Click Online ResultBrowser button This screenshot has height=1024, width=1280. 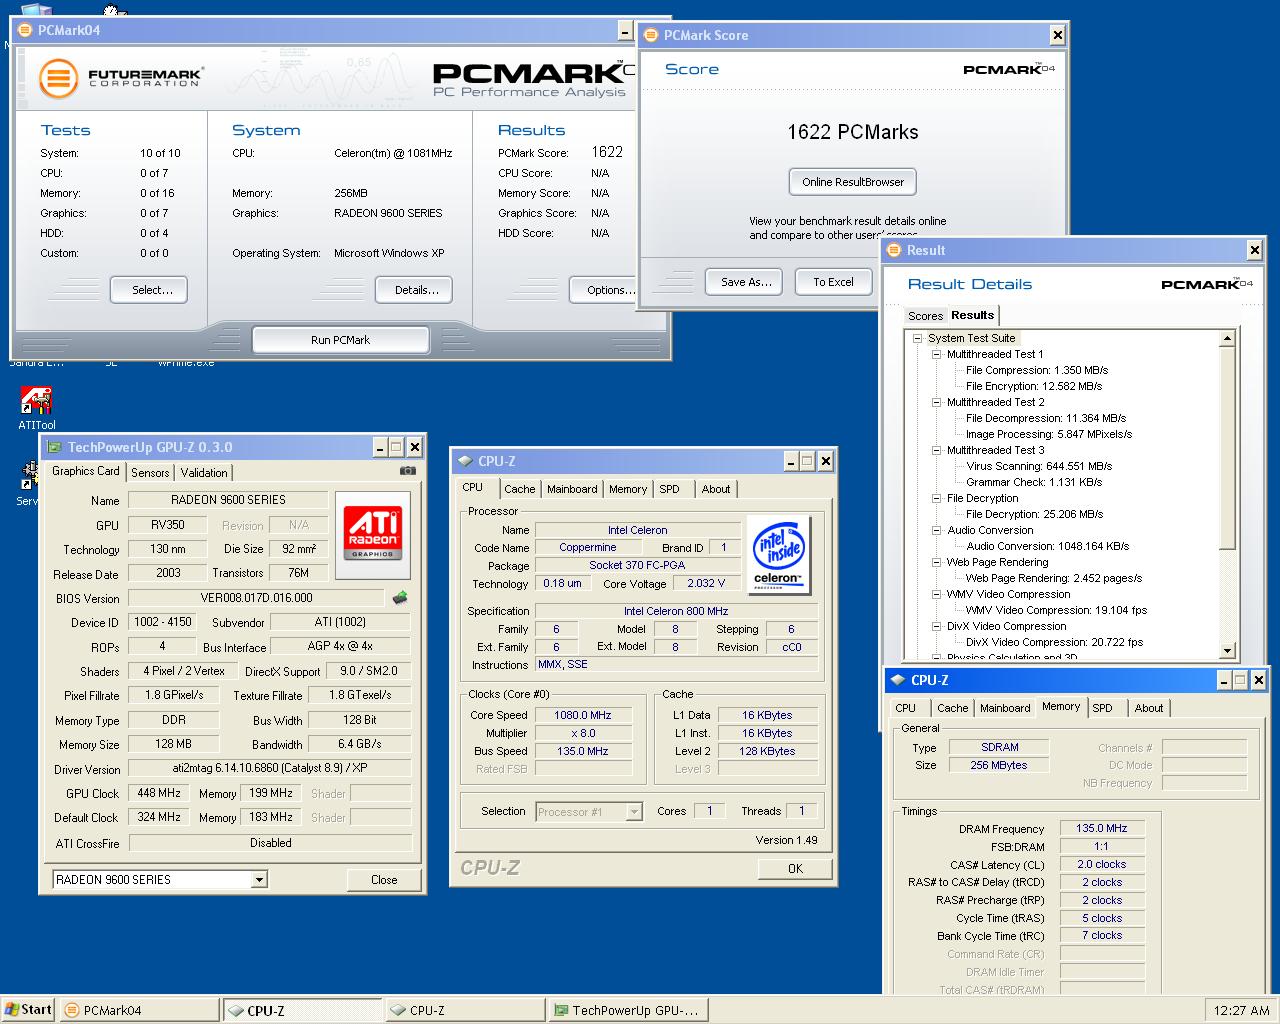pyautogui.click(x=852, y=182)
